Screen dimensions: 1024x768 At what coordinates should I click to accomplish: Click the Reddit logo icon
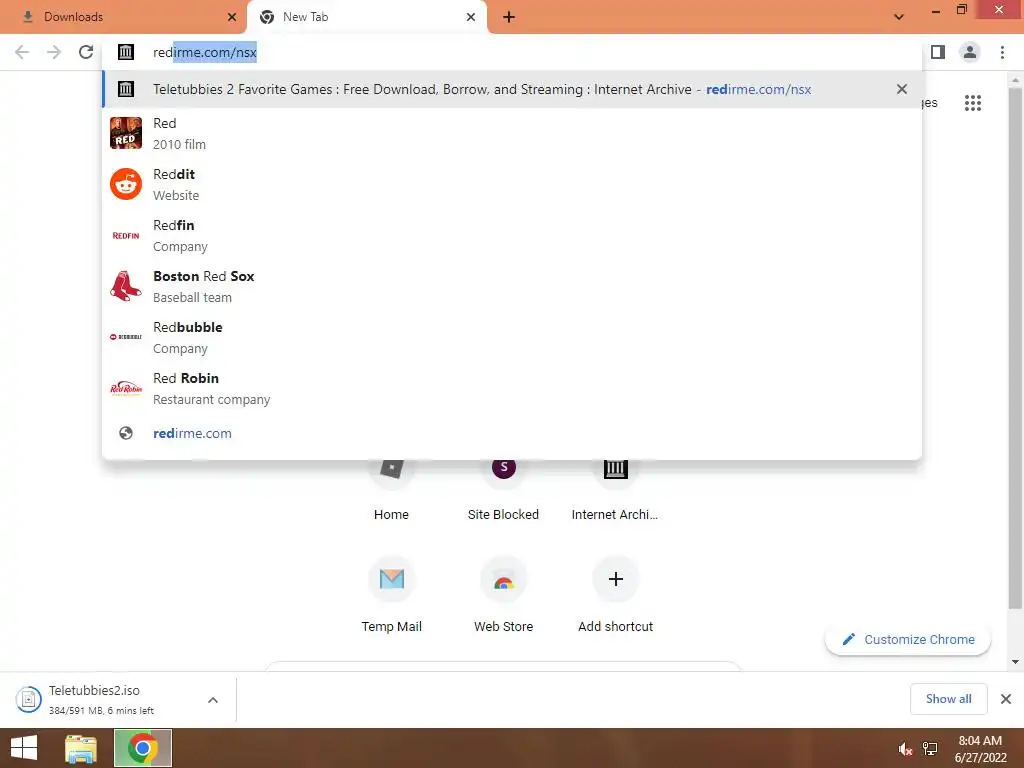pyautogui.click(x=126, y=184)
